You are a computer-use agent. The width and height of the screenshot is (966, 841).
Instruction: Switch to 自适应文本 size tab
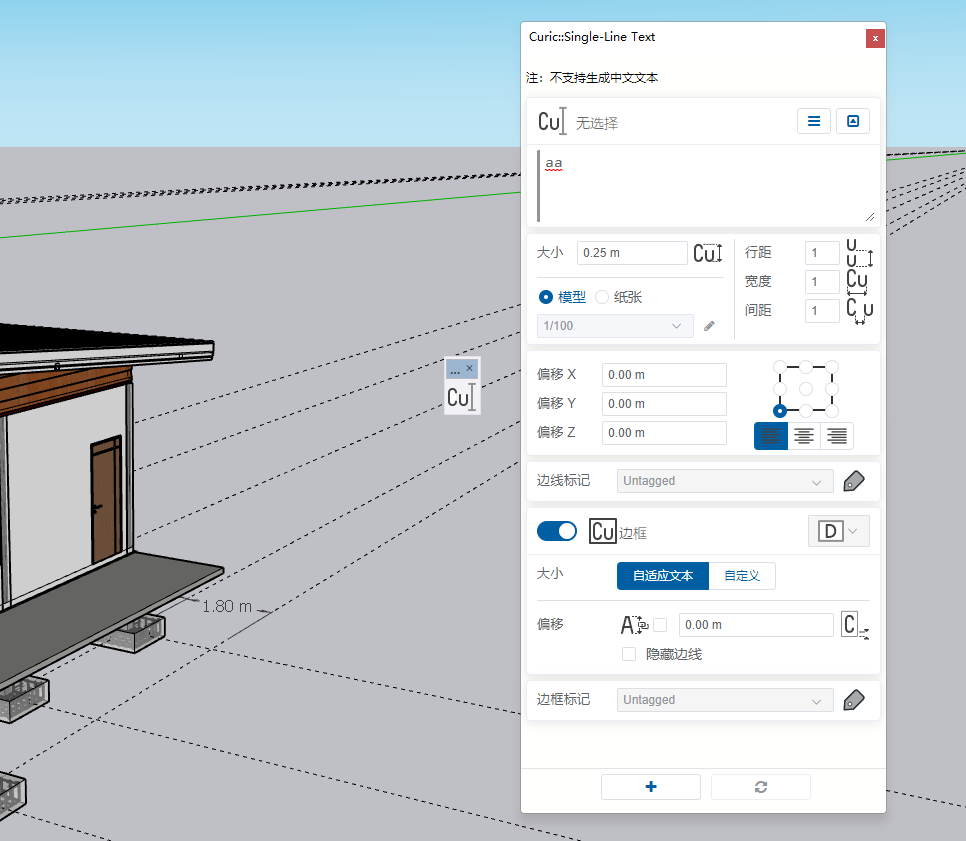[x=663, y=576]
